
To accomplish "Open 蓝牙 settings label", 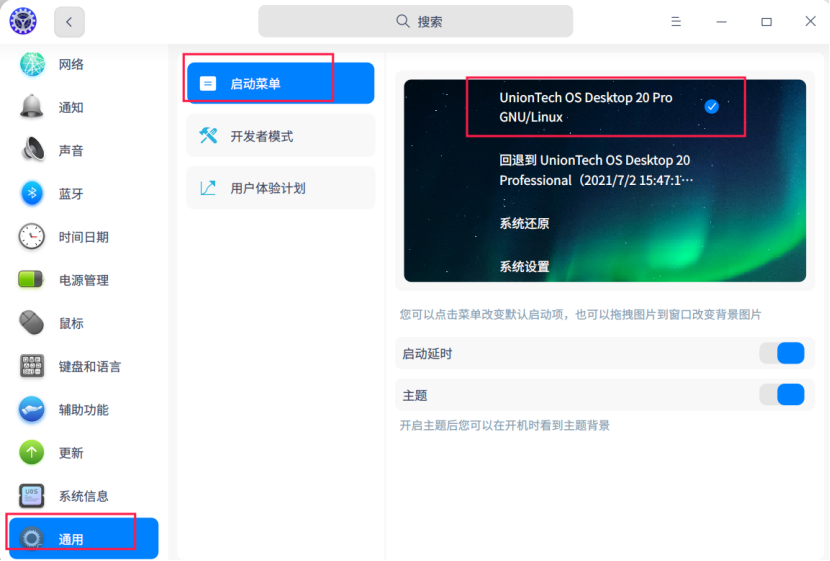I will click(71, 194).
